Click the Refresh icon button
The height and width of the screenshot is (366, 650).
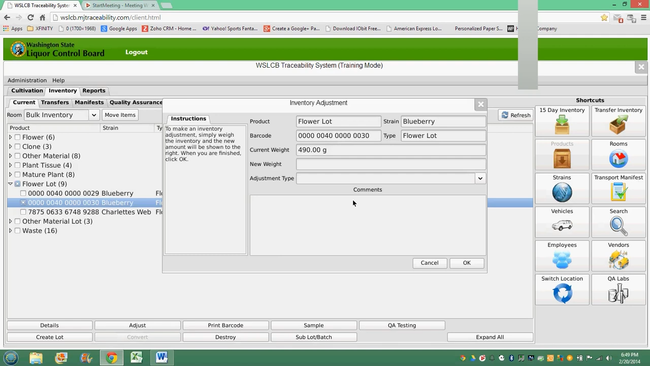point(516,115)
